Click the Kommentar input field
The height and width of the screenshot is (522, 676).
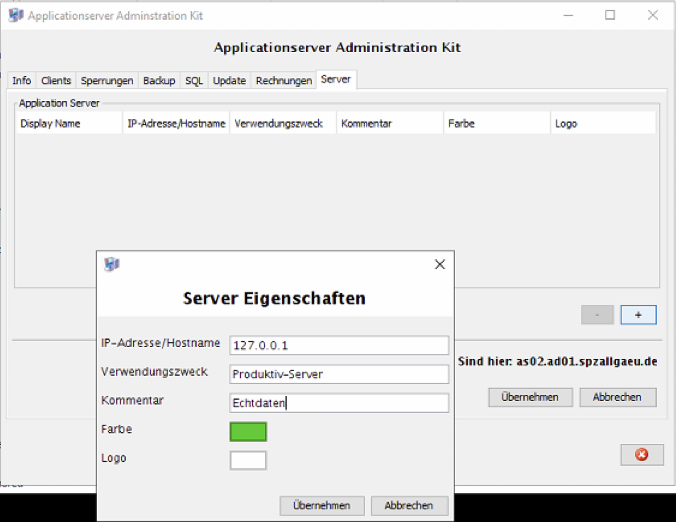pyautogui.click(x=339, y=403)
